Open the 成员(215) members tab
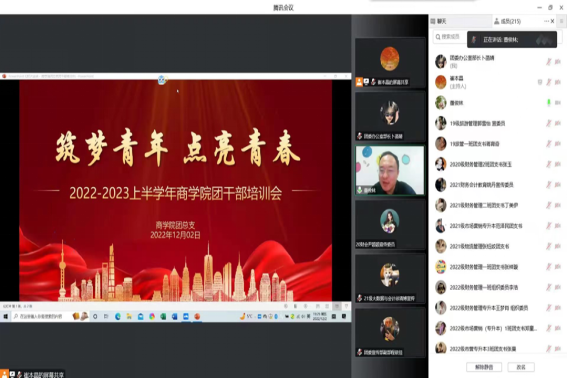 (508, 21)
